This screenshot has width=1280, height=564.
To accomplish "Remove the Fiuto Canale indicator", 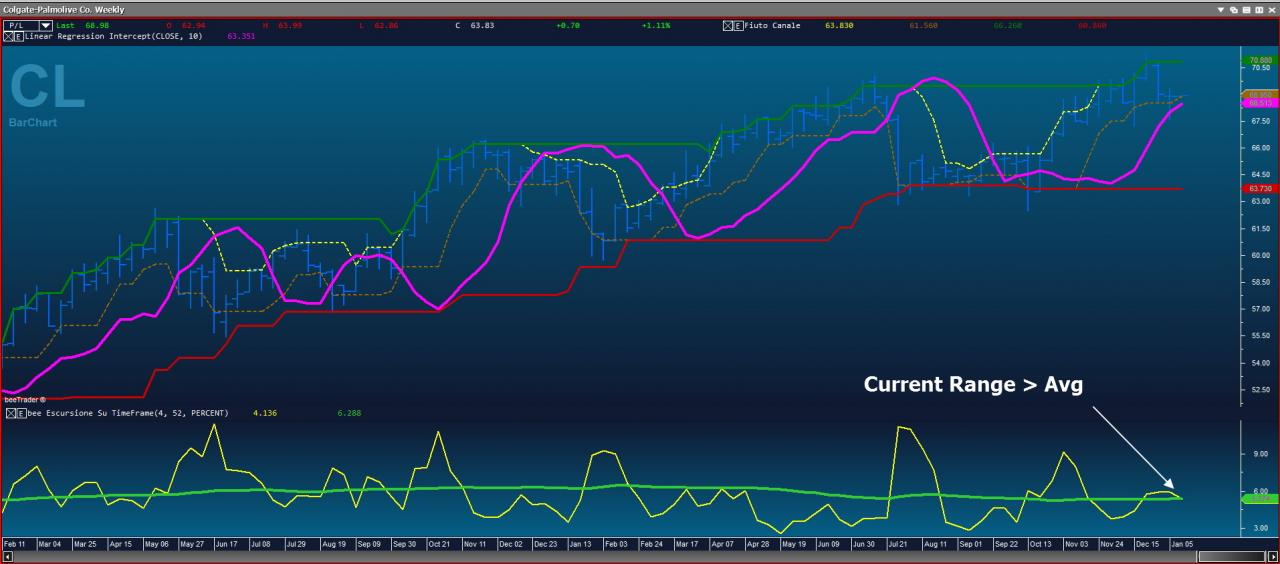I will point(728,25).
